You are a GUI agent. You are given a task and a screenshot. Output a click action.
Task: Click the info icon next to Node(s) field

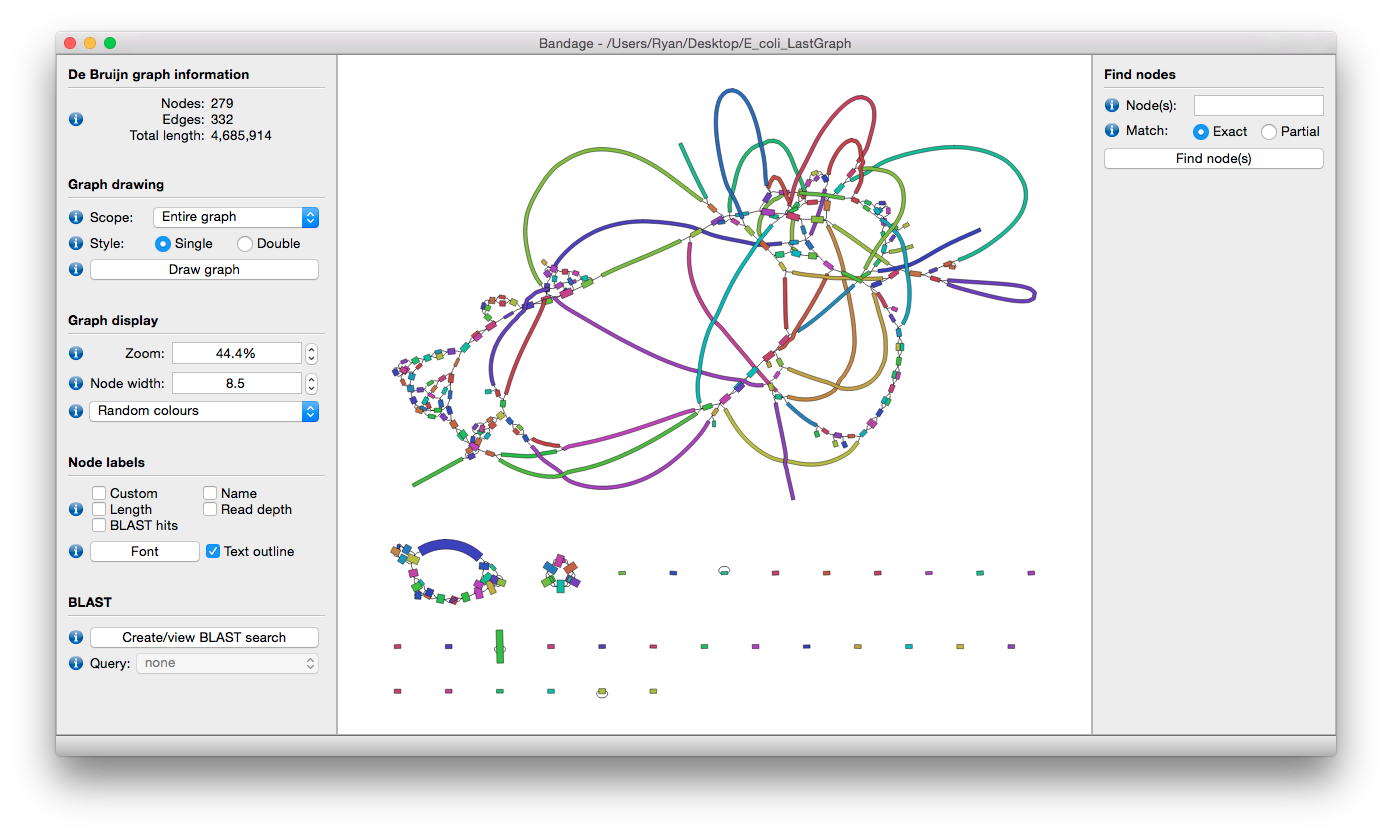click(x=1111, y=105)
